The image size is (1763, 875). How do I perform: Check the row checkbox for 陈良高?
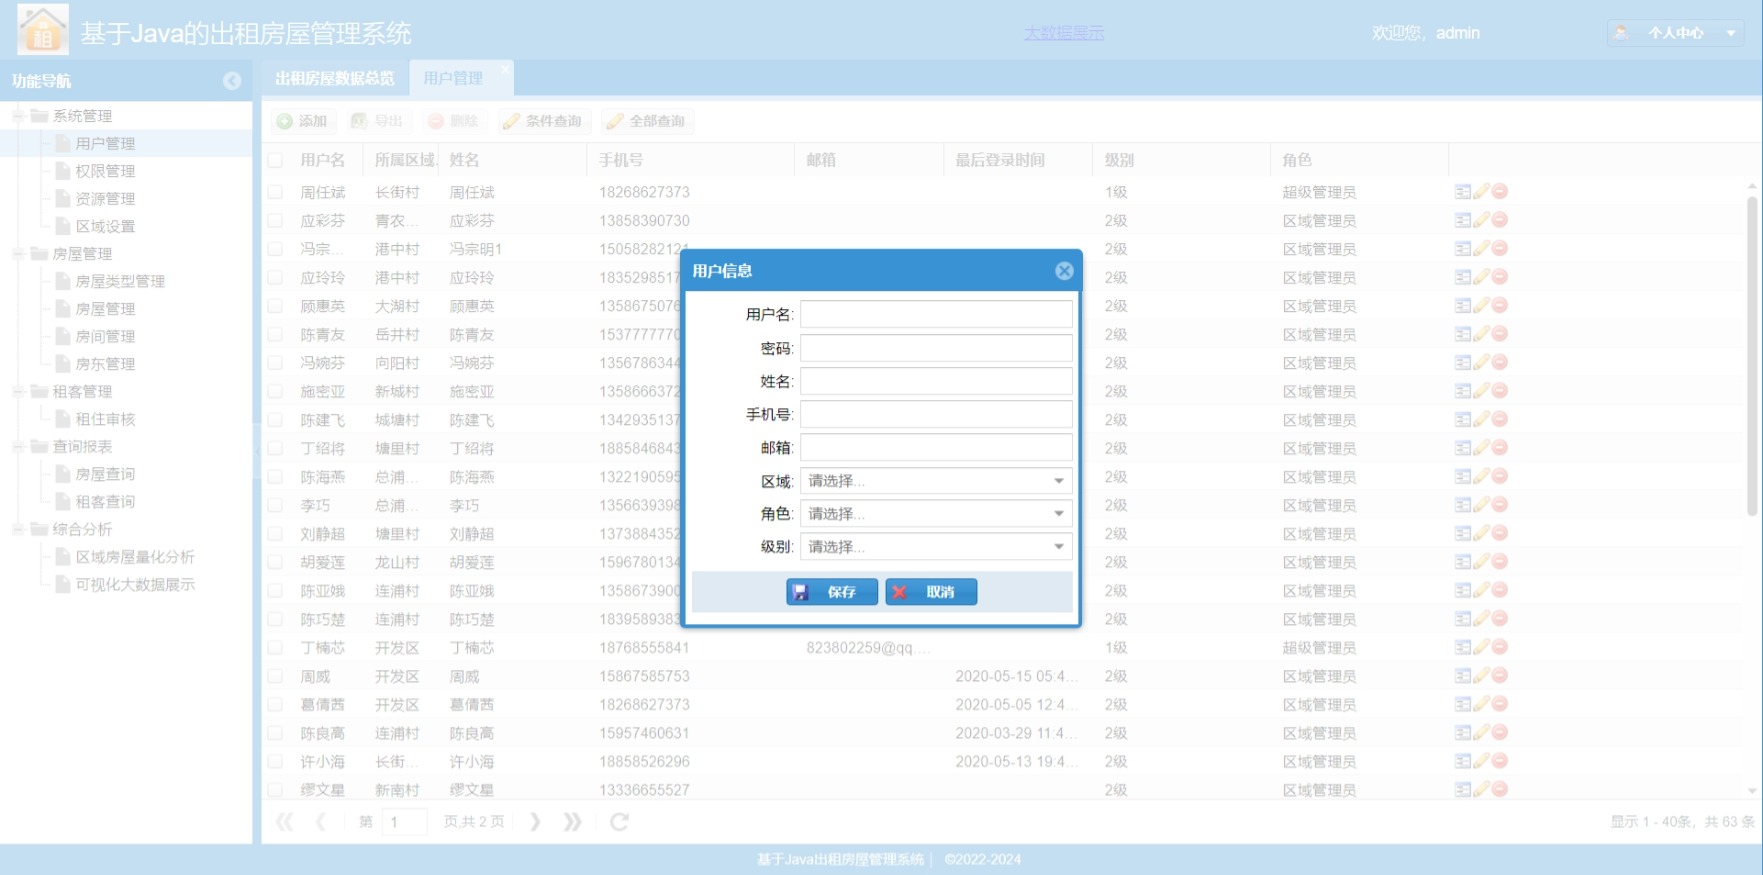[x=275, y=734]
